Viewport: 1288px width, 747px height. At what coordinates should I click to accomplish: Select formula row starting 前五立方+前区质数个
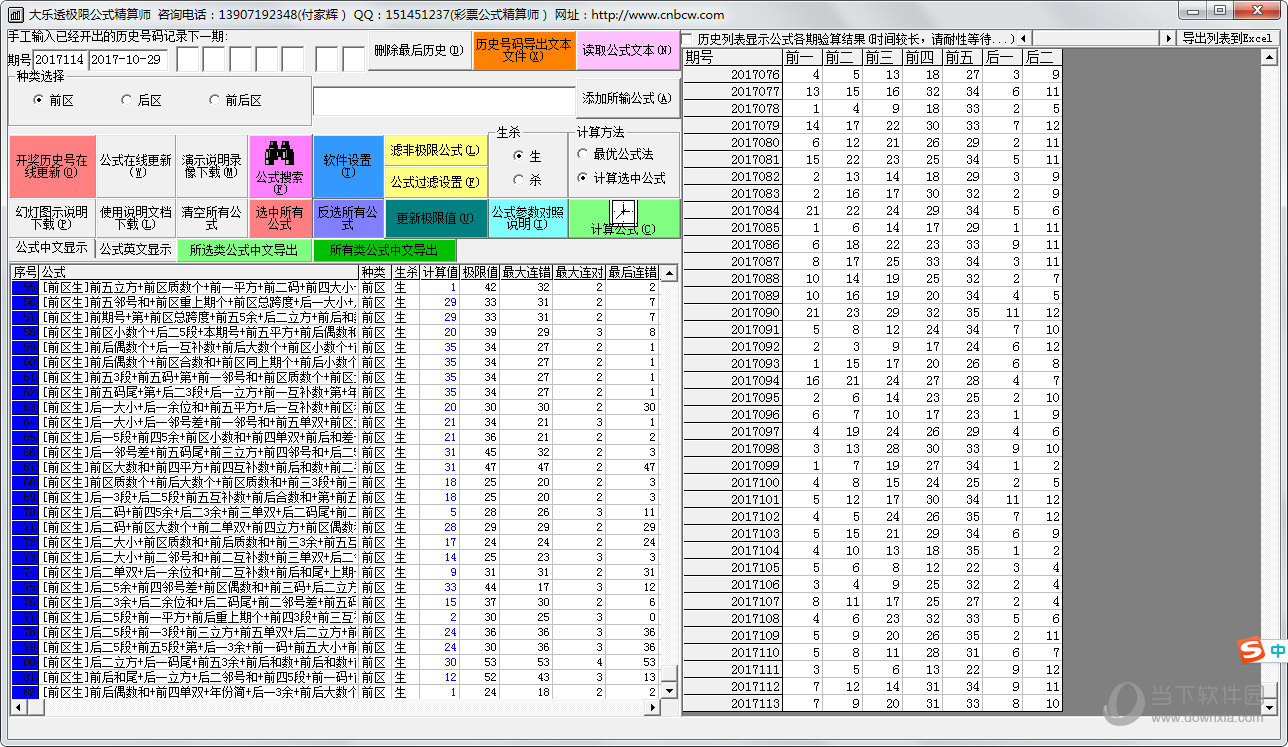(335, 288)
